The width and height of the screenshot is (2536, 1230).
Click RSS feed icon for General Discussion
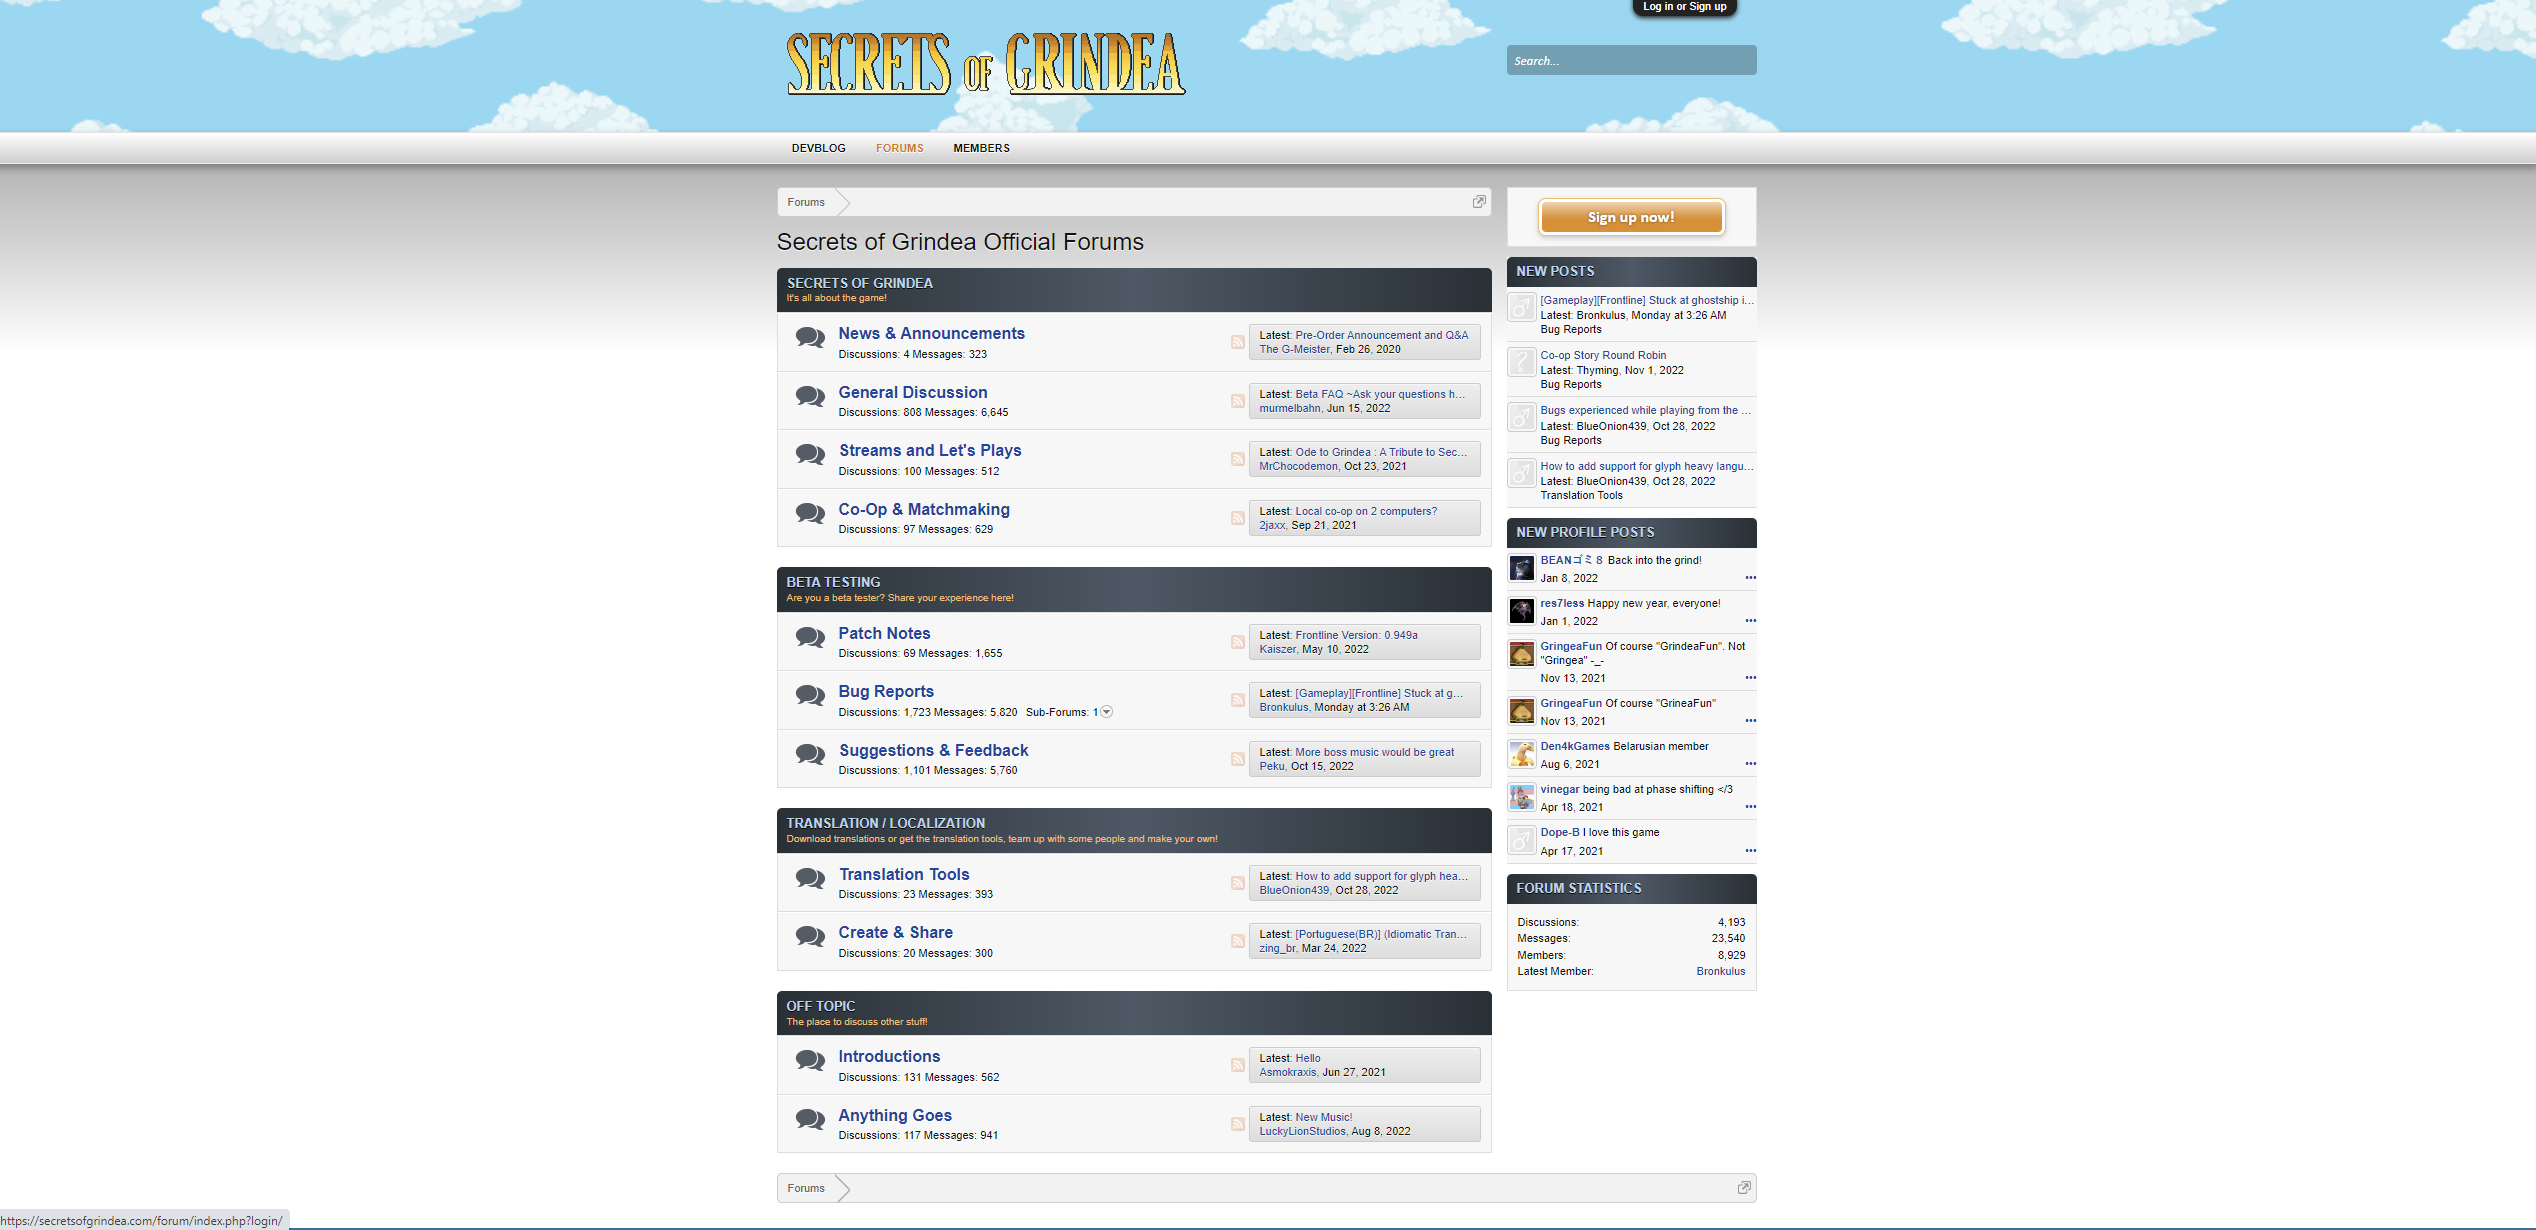[x=1237, y=401]
